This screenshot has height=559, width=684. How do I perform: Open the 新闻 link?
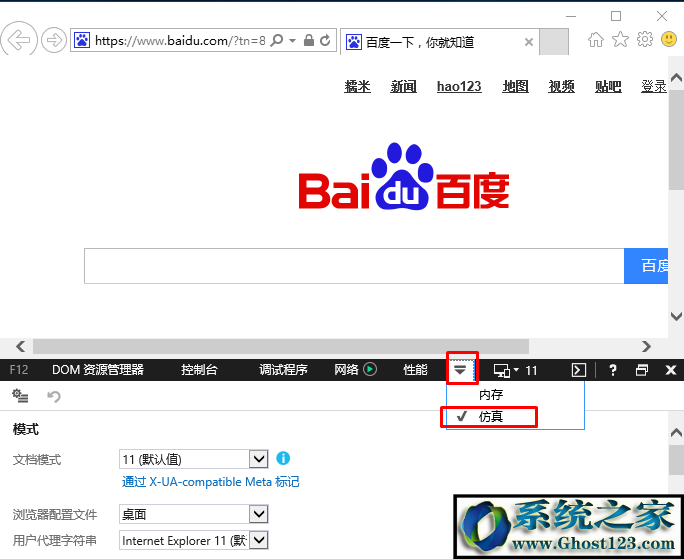pos(404,86)
